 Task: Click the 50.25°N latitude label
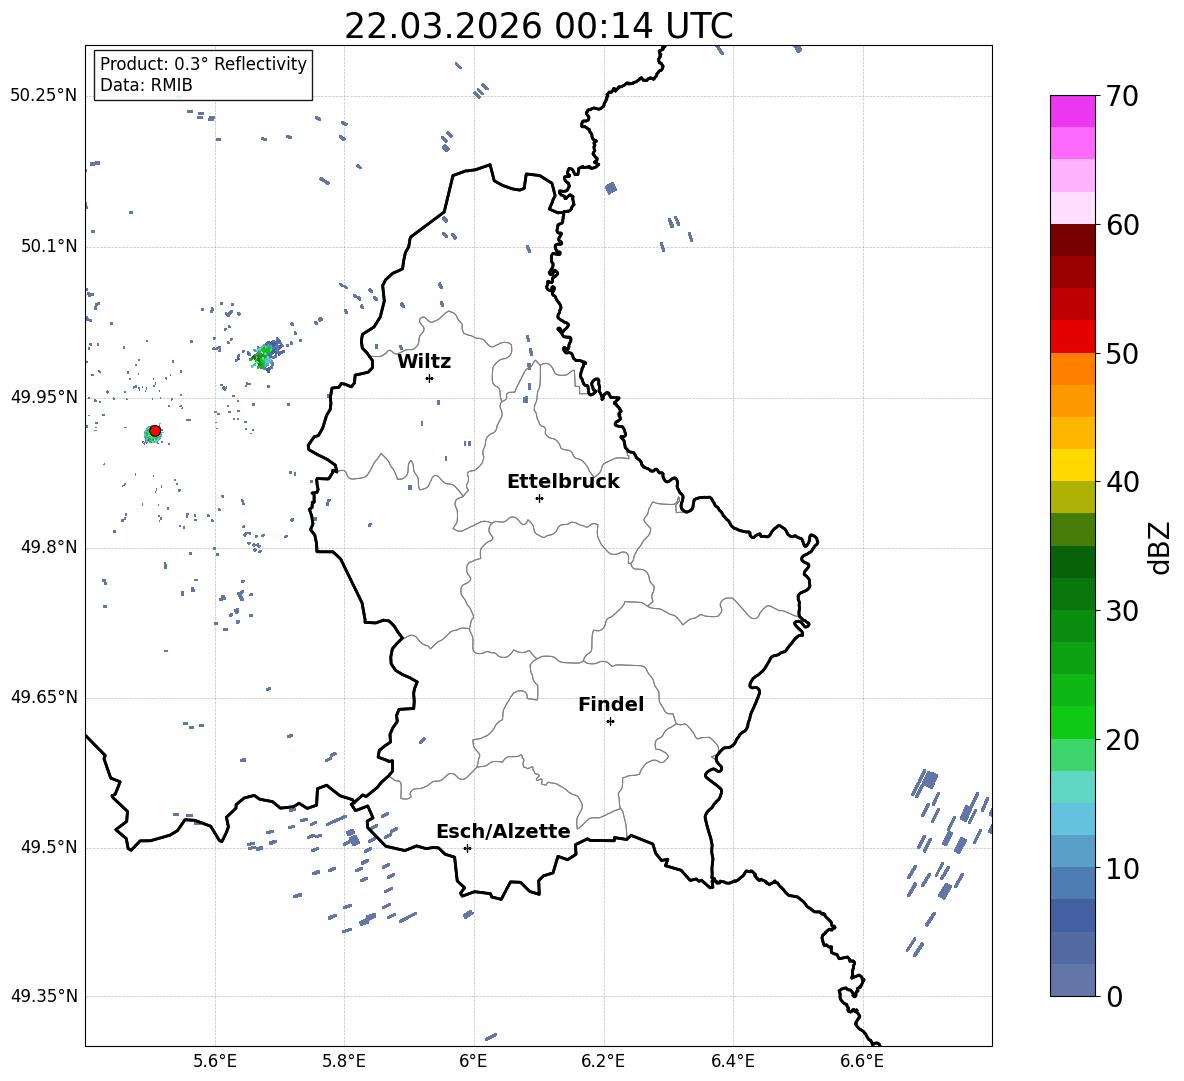pos(44,96)
